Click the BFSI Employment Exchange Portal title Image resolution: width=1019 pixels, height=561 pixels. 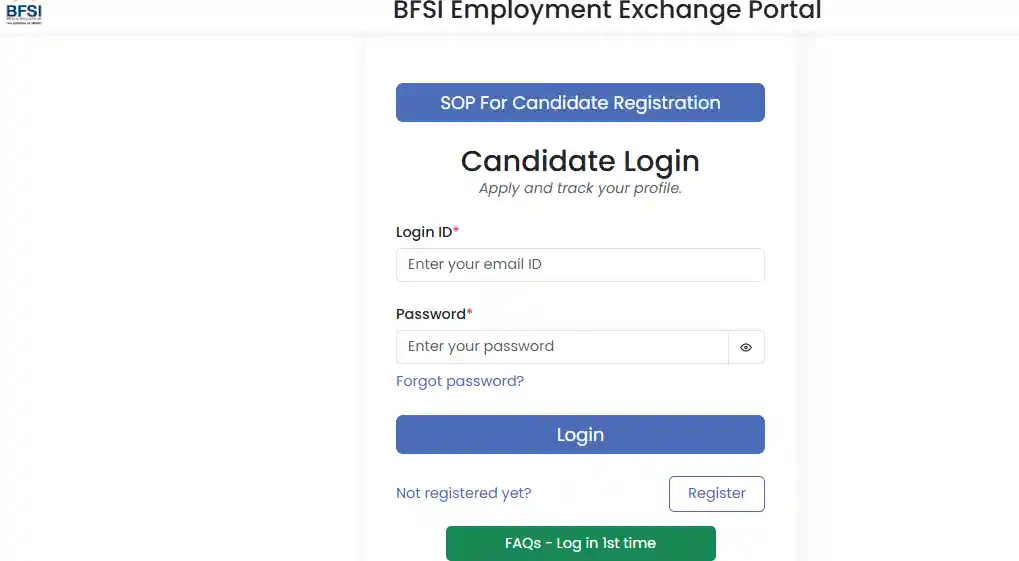[x=607, y=11]
